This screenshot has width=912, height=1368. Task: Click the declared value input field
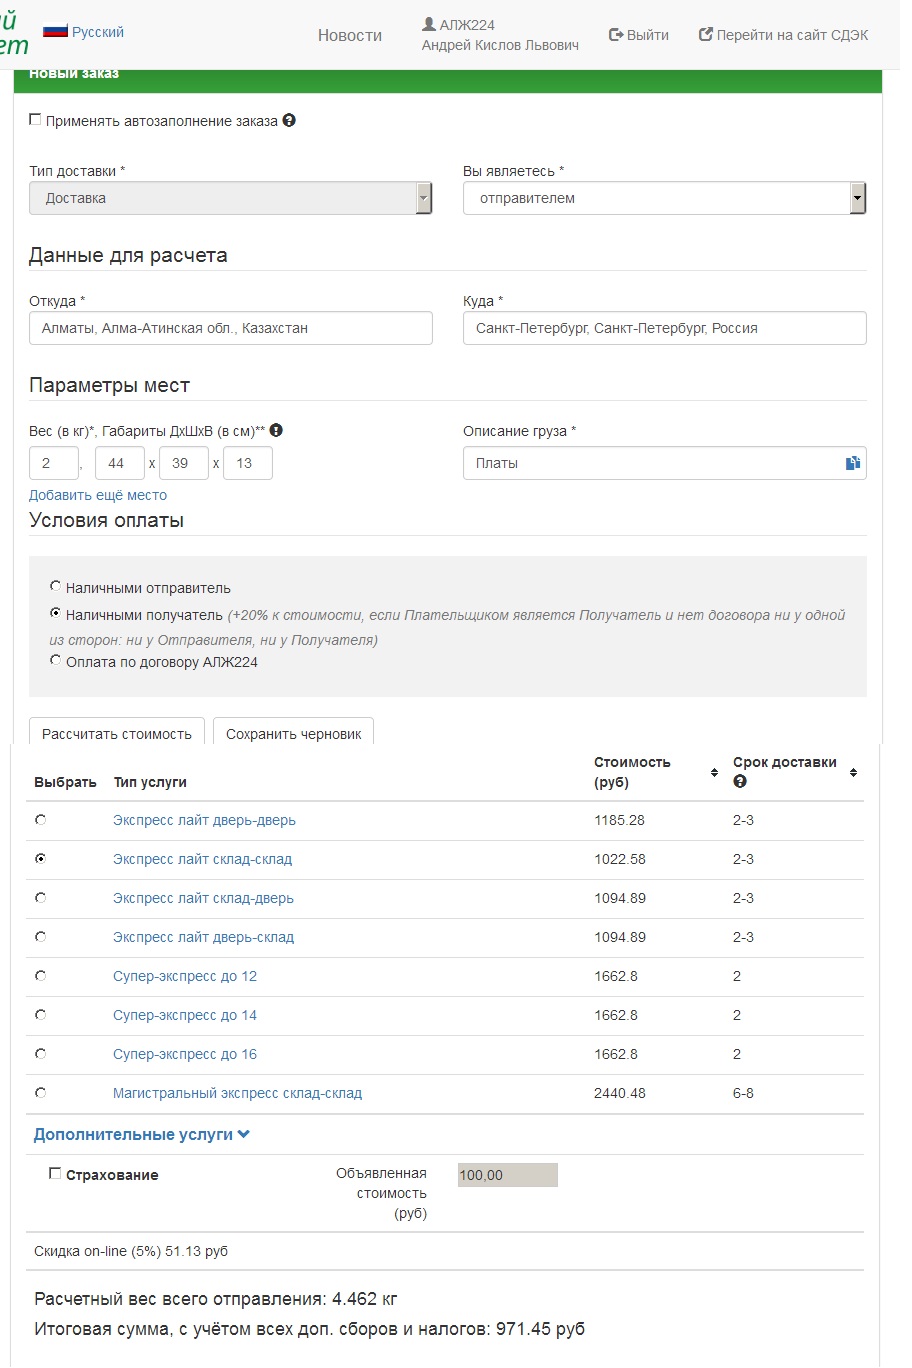click(x=507, y=1175)
